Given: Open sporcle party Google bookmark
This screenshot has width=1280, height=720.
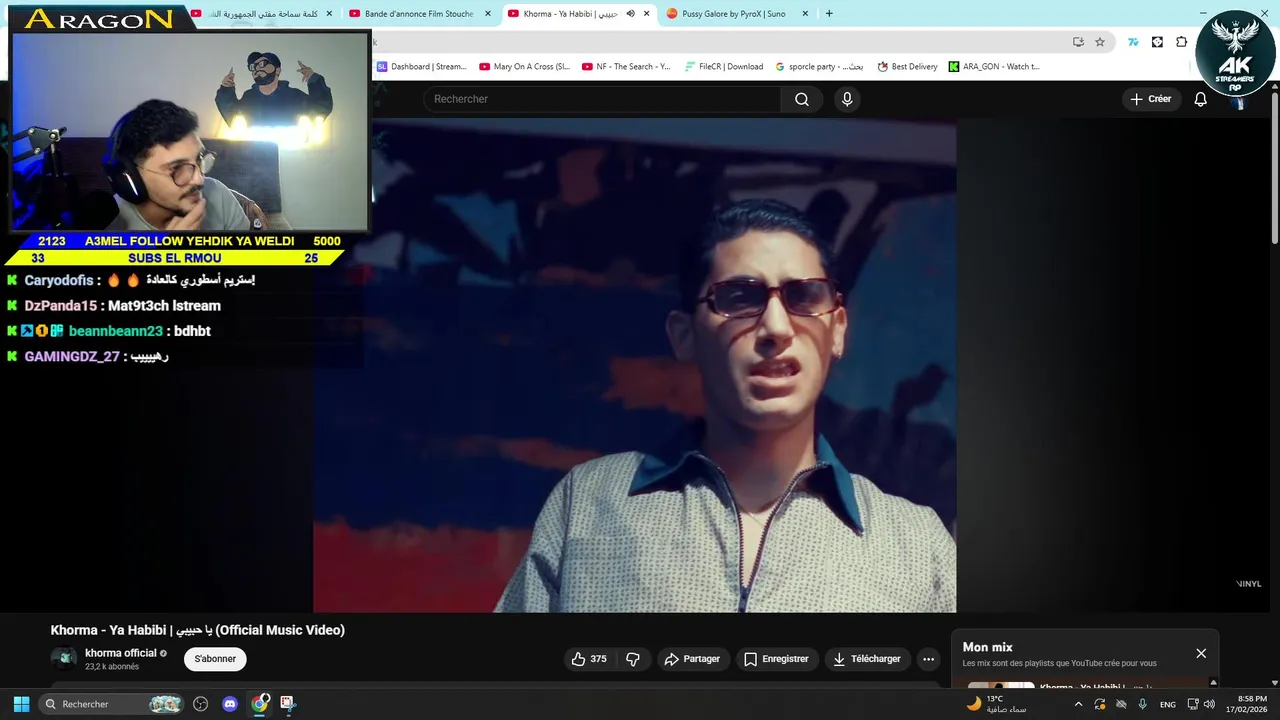Looking at the screenshot, I should (819, 67).
